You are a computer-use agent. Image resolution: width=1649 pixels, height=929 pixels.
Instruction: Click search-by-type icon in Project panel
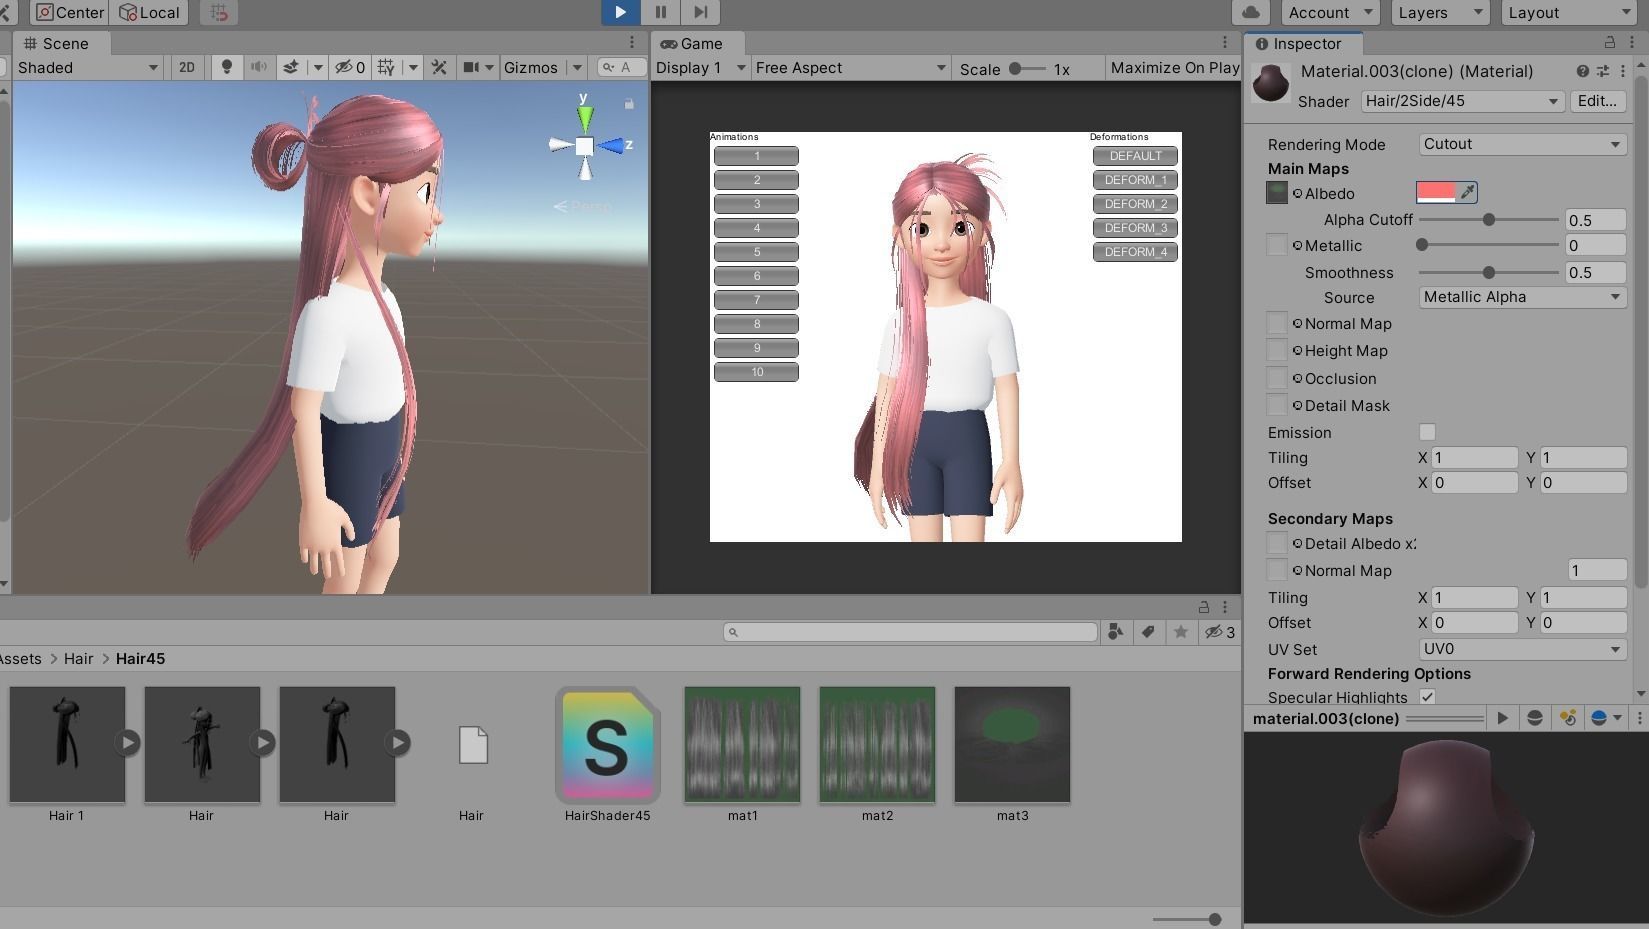click(1115, 632)
